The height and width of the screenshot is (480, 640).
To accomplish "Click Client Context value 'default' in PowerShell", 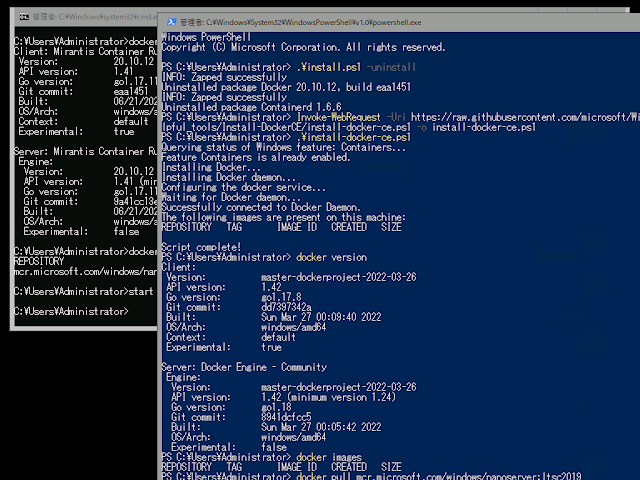I will pos(278,337).
